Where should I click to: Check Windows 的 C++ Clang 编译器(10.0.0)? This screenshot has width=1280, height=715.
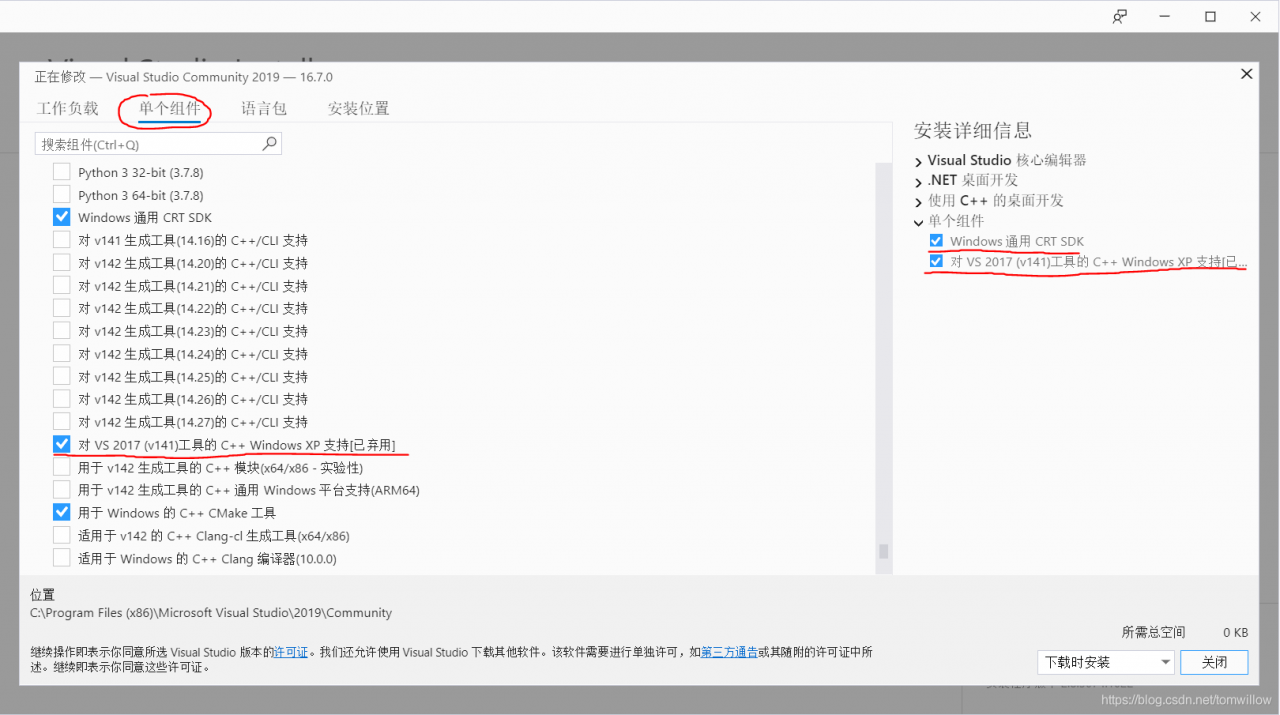pos(62,558)
